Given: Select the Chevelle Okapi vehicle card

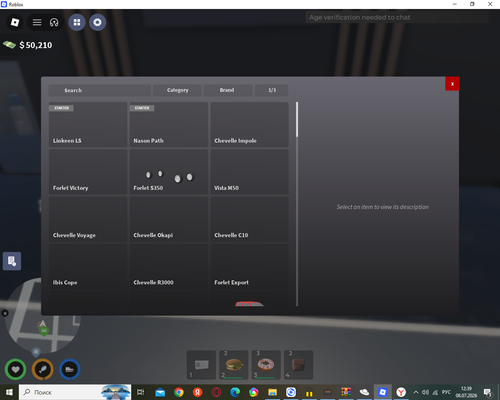Looking at the screenshot, I should coord(169,219).
